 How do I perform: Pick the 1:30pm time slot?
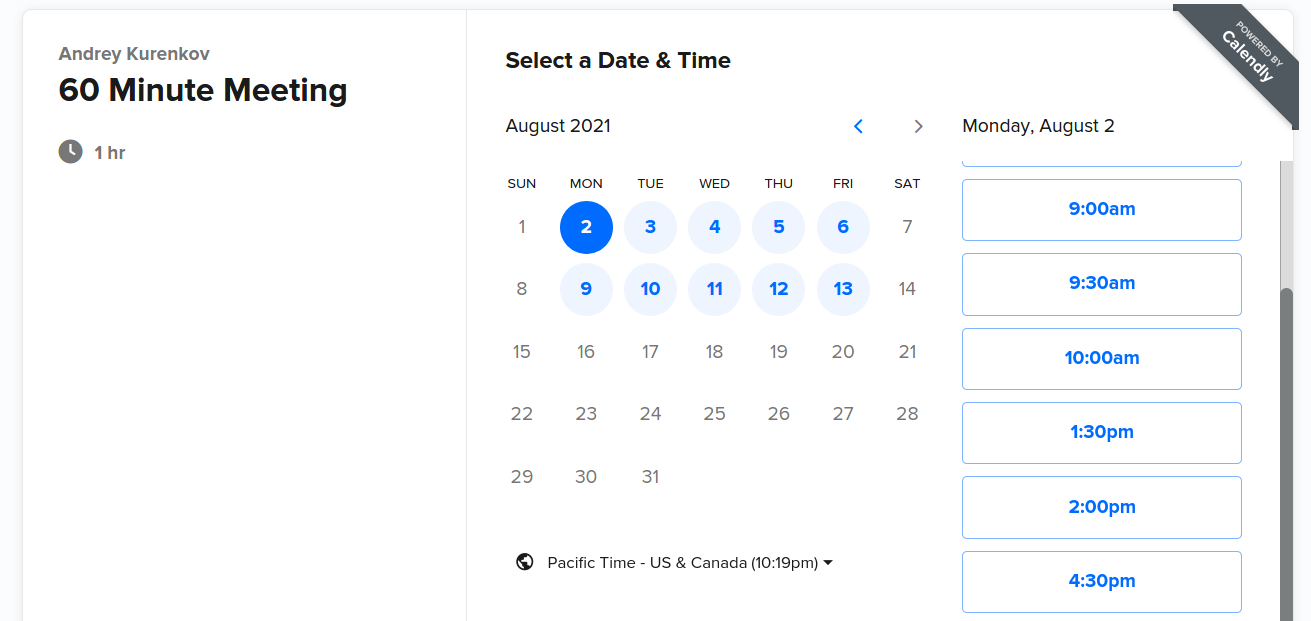[1102, 433]
